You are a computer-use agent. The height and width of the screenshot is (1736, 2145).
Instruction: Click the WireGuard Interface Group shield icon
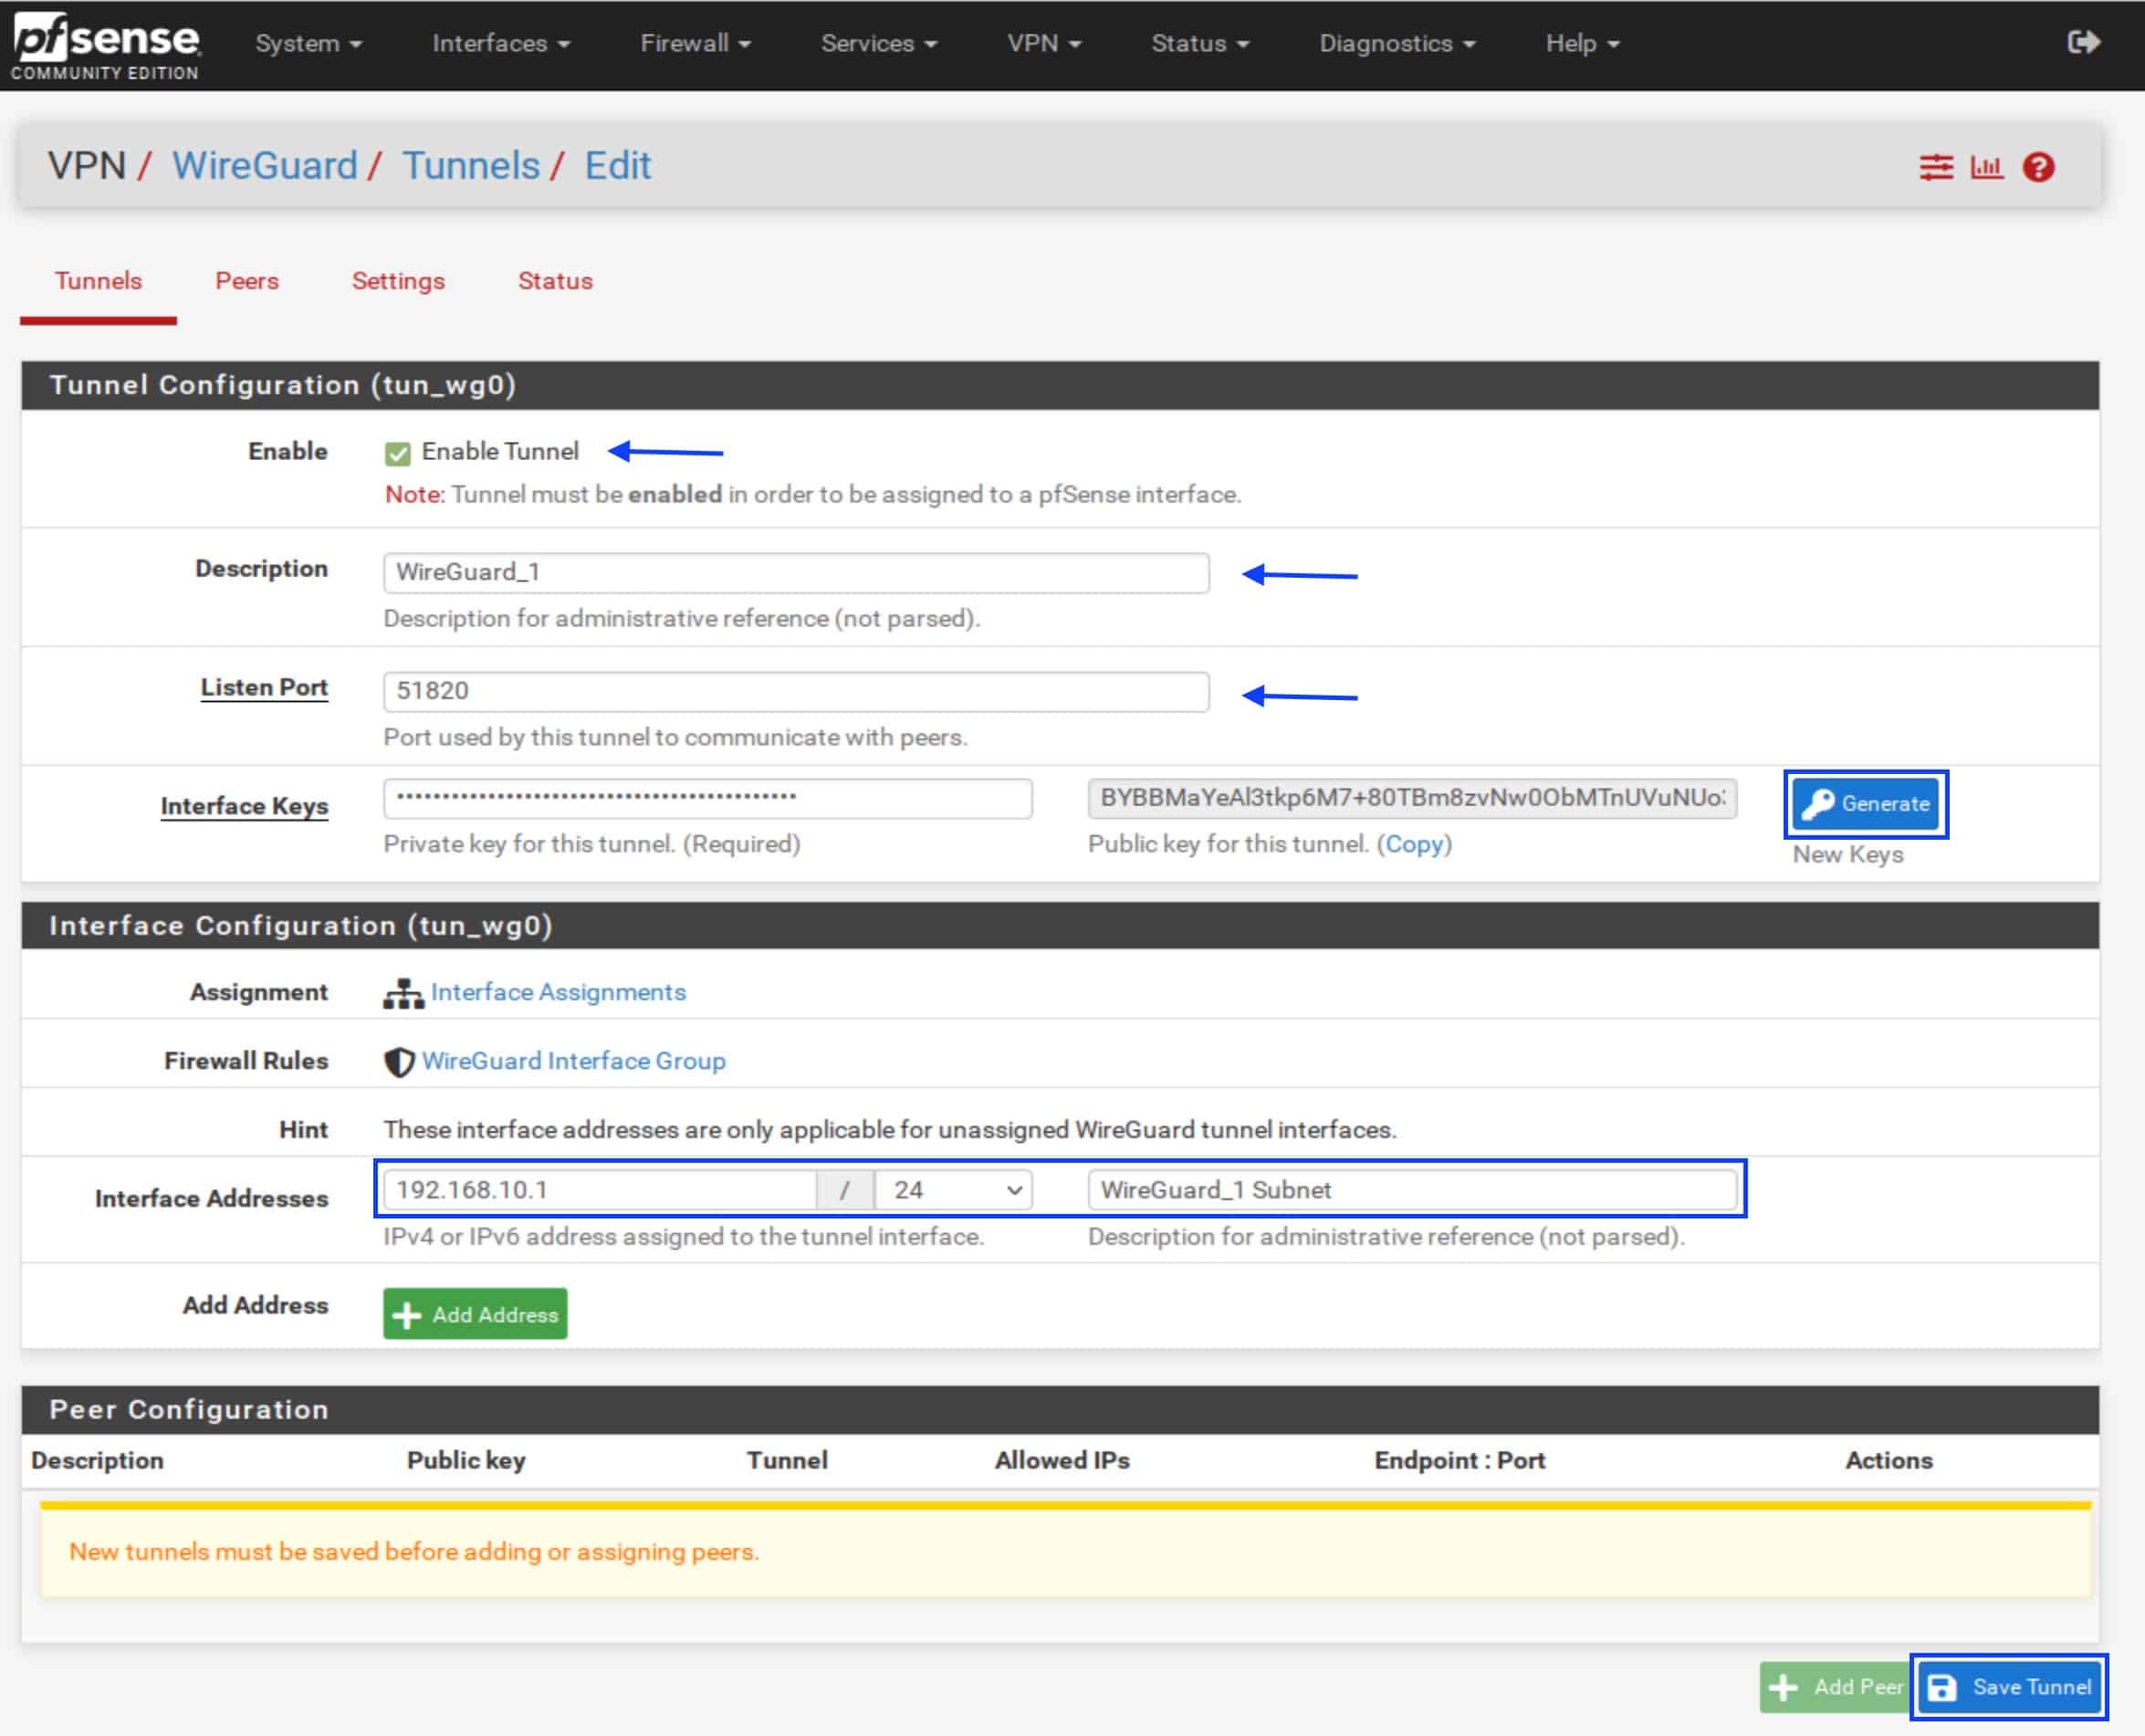[x=399, y=1061]
